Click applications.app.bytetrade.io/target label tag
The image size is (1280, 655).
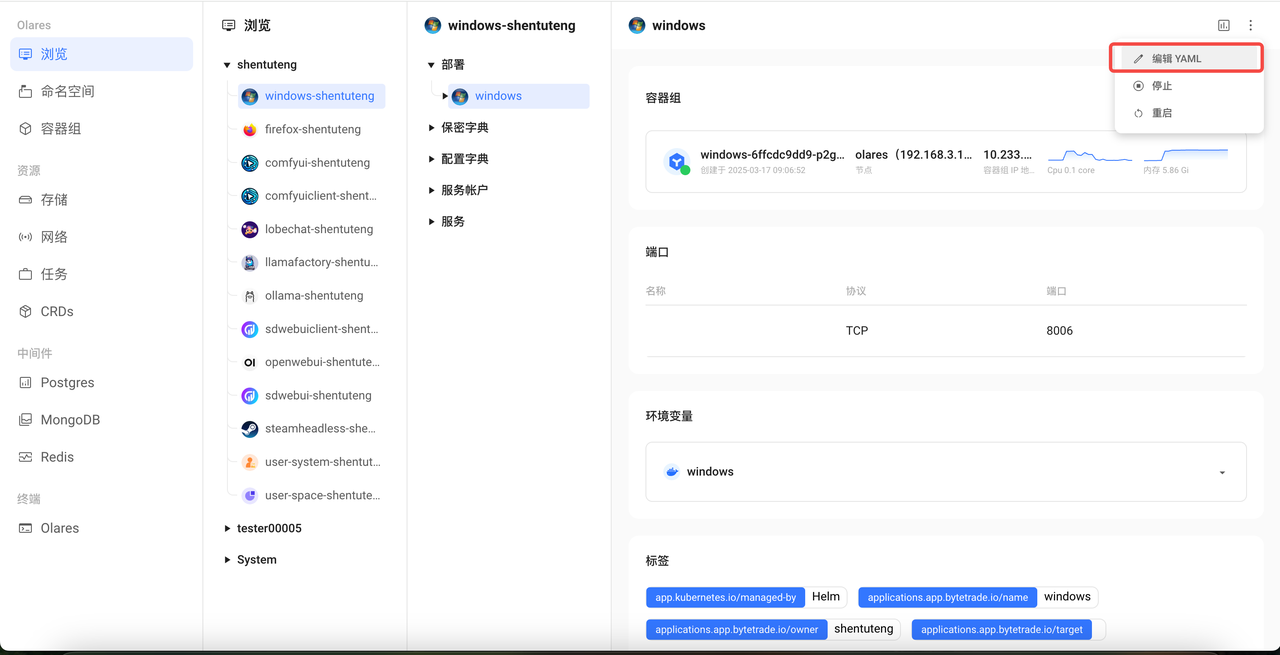pos(1001,630)
